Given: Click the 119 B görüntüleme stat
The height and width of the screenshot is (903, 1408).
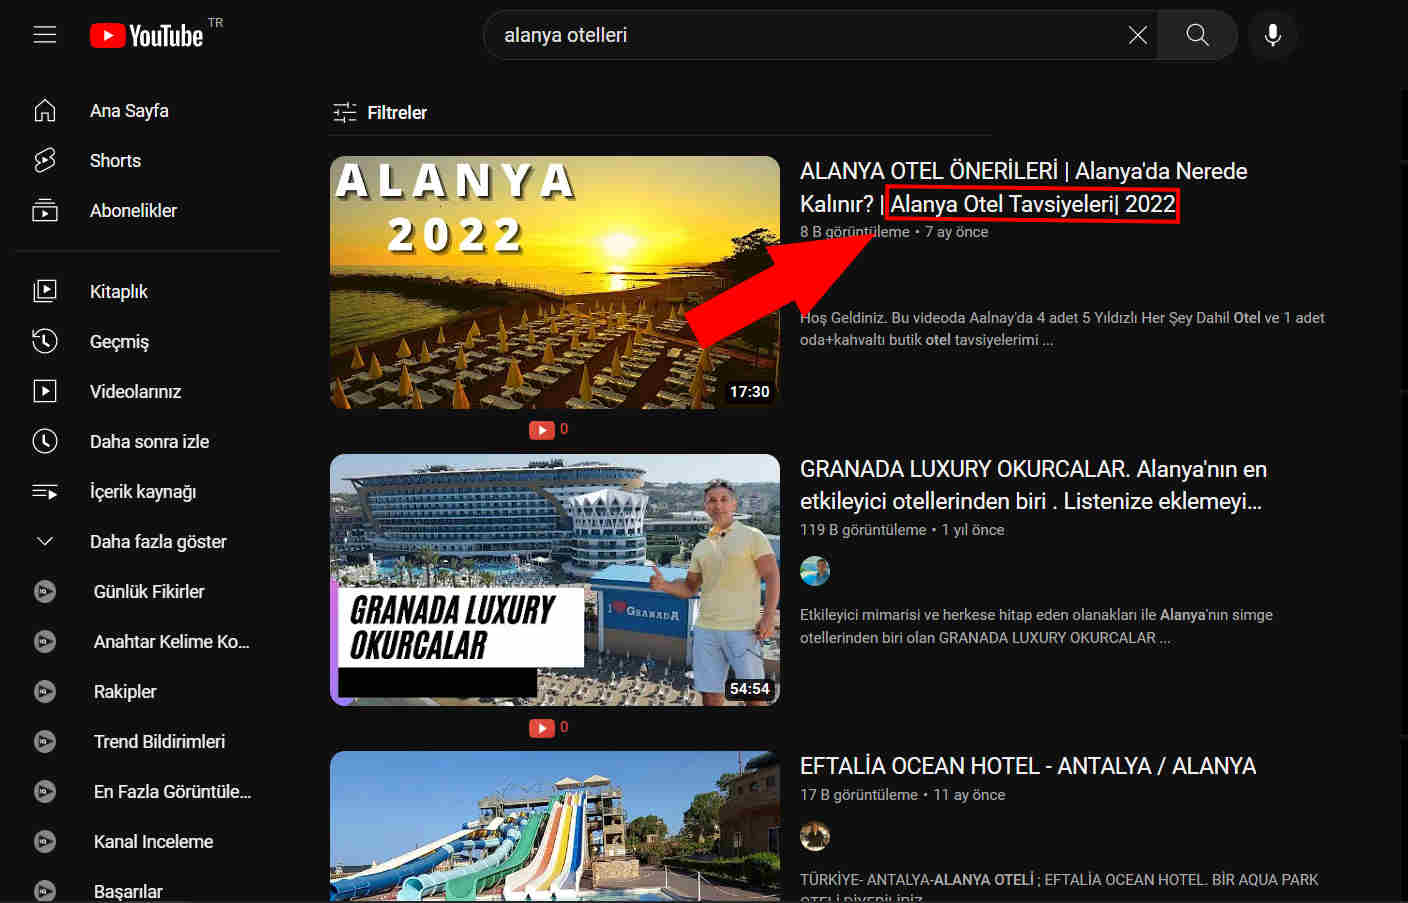Looking at the screenshot, I should coord(863,529).
